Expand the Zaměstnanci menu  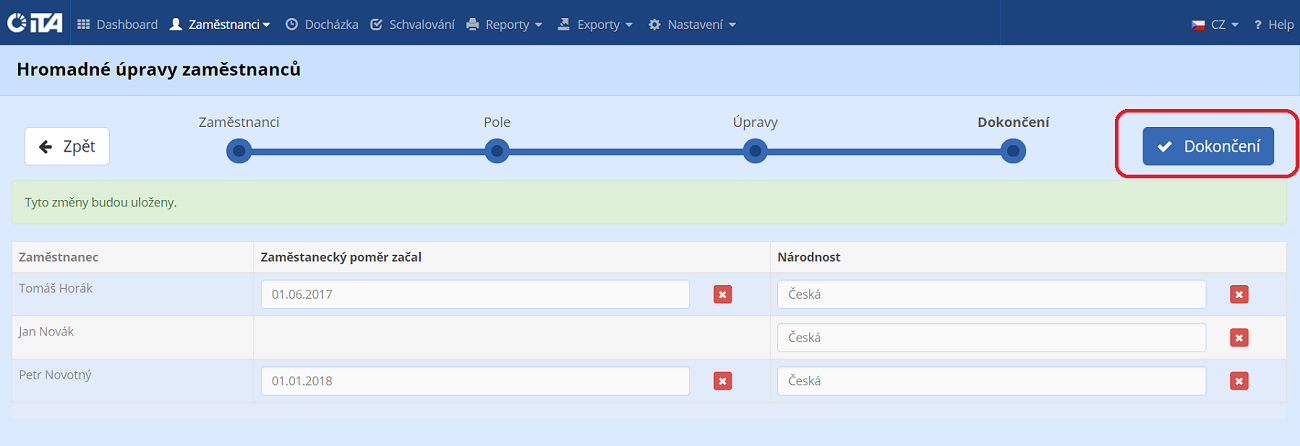(220, 24)
